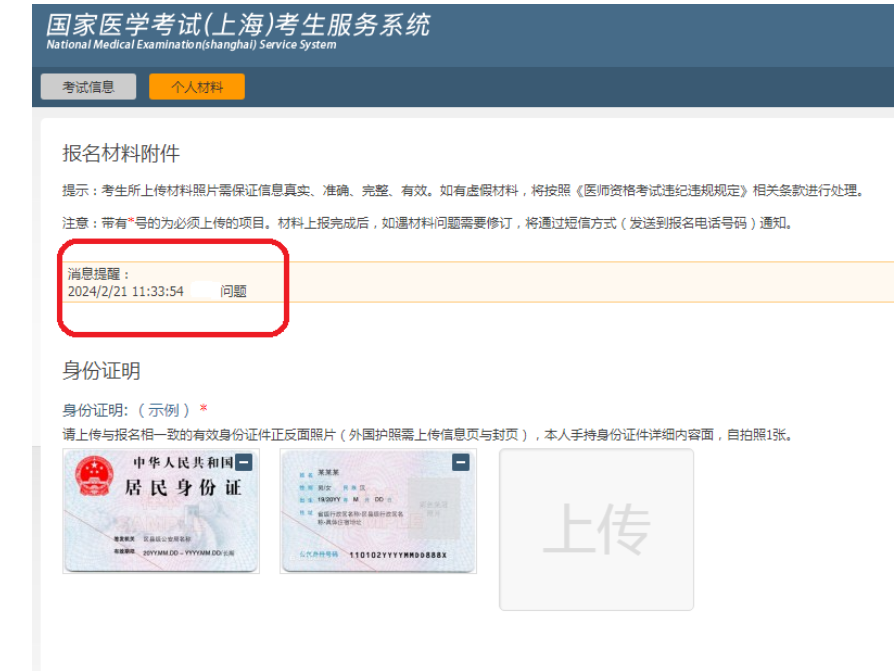Switch to the 考试信息 tab
The width and height of the screenshot is (894, 671).
88,87
